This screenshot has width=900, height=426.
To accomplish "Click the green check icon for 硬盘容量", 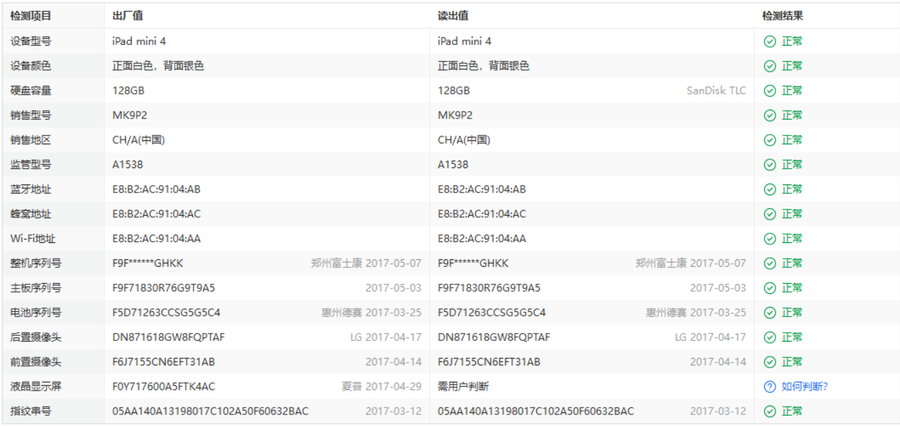I will tap(769, 90).
